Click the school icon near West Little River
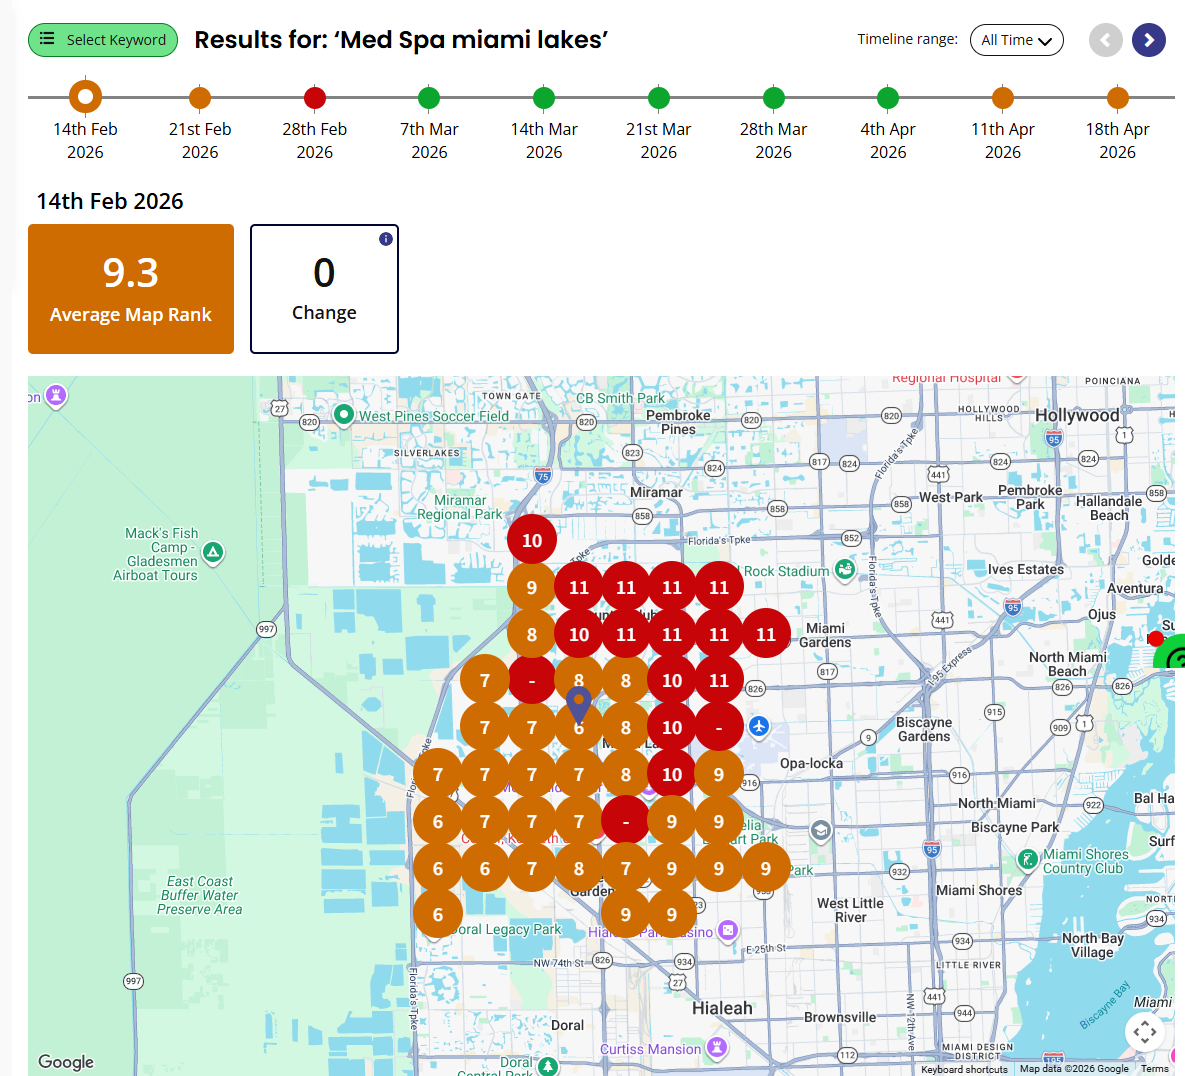Image resolution: width=1185 pixels, height=1076 pixels. point(821,831)
